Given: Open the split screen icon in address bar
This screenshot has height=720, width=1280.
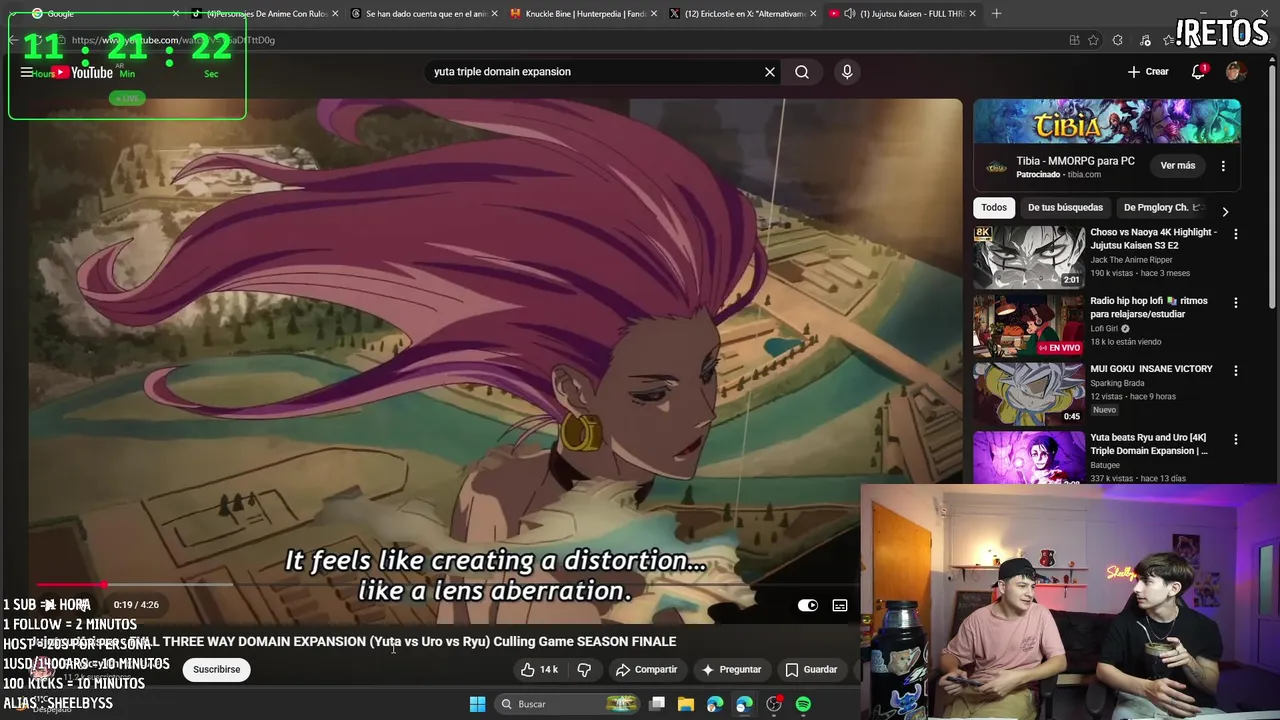Looking at the screenshot, I should tap(1074, 40).
